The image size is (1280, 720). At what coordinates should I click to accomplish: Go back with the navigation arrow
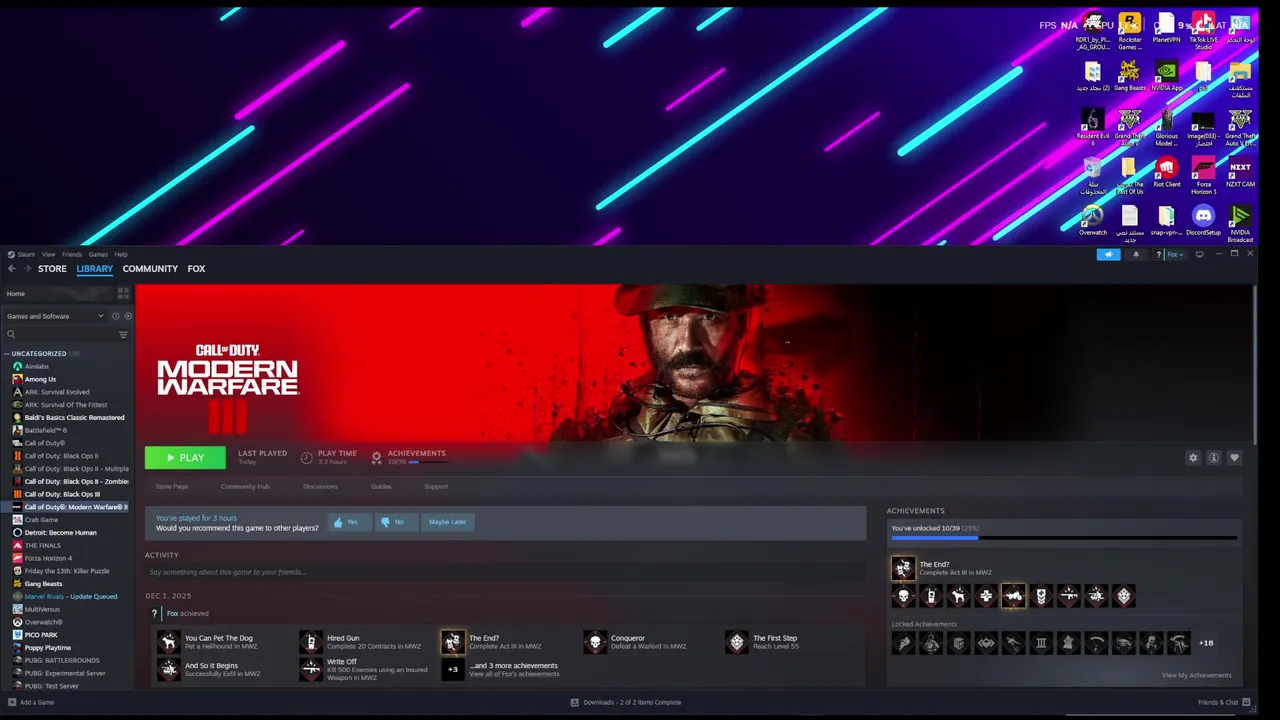(x=12, y=269)
